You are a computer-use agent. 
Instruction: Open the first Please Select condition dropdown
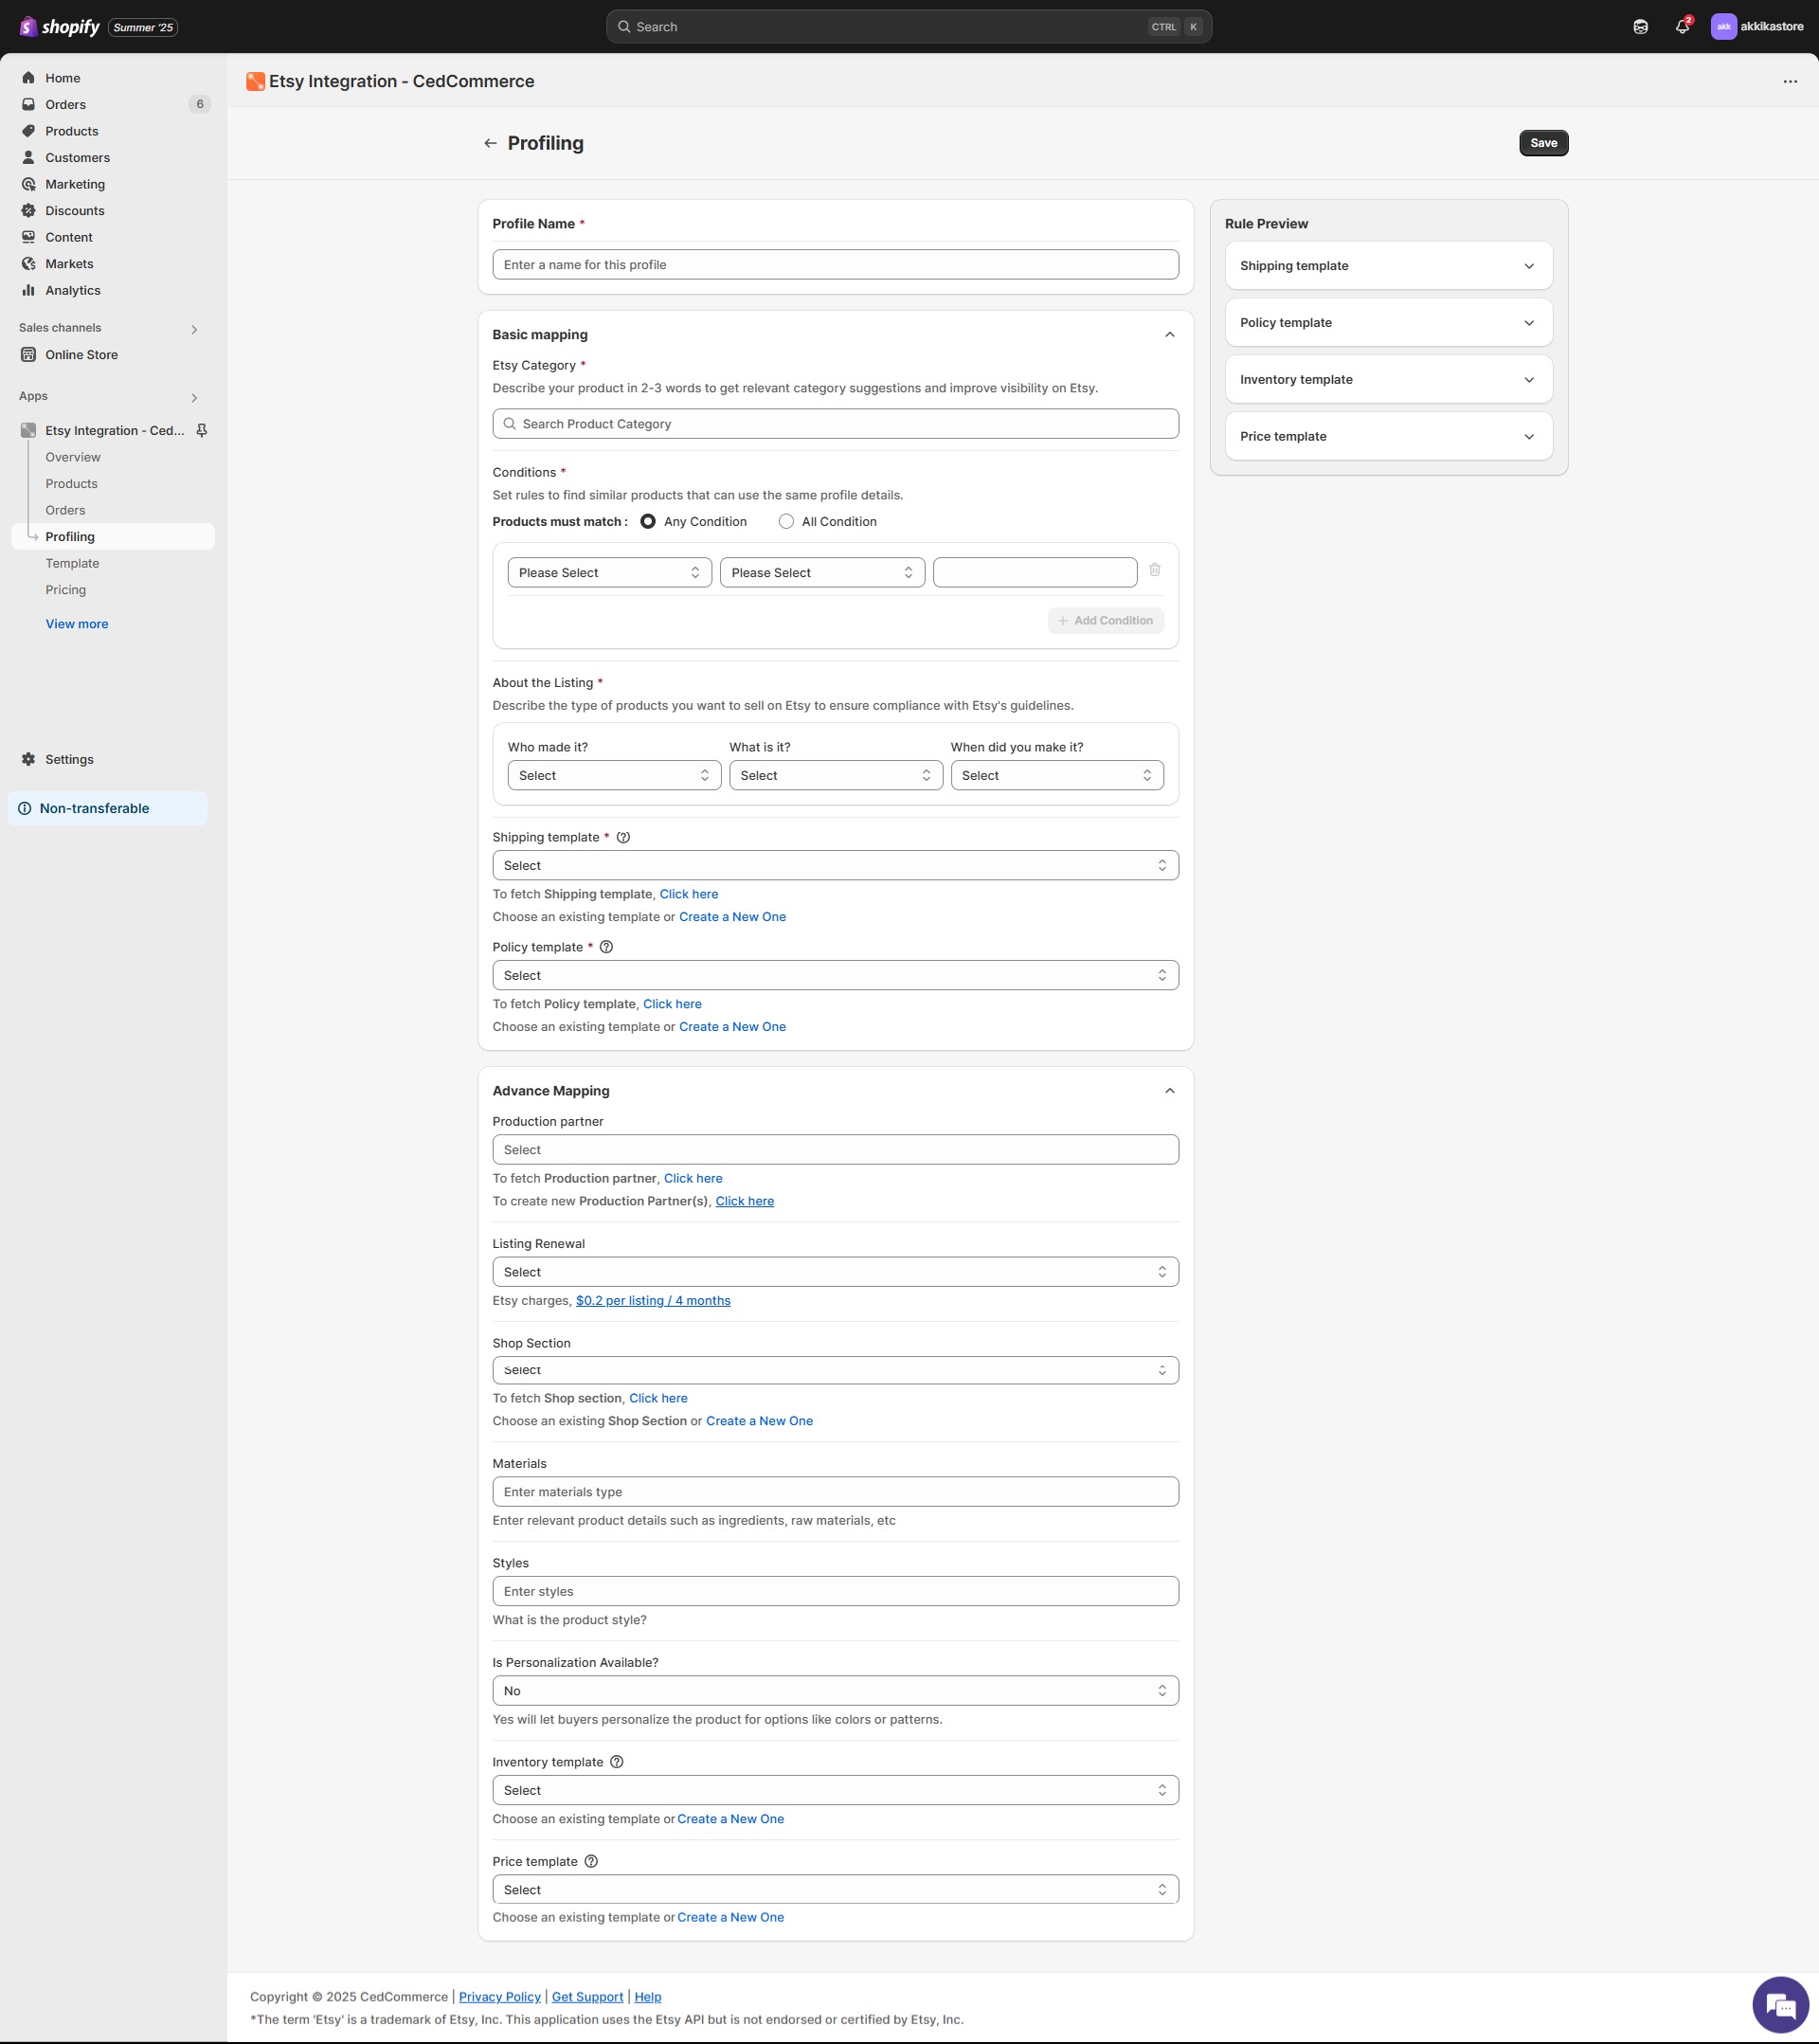(x=609, y=573)
